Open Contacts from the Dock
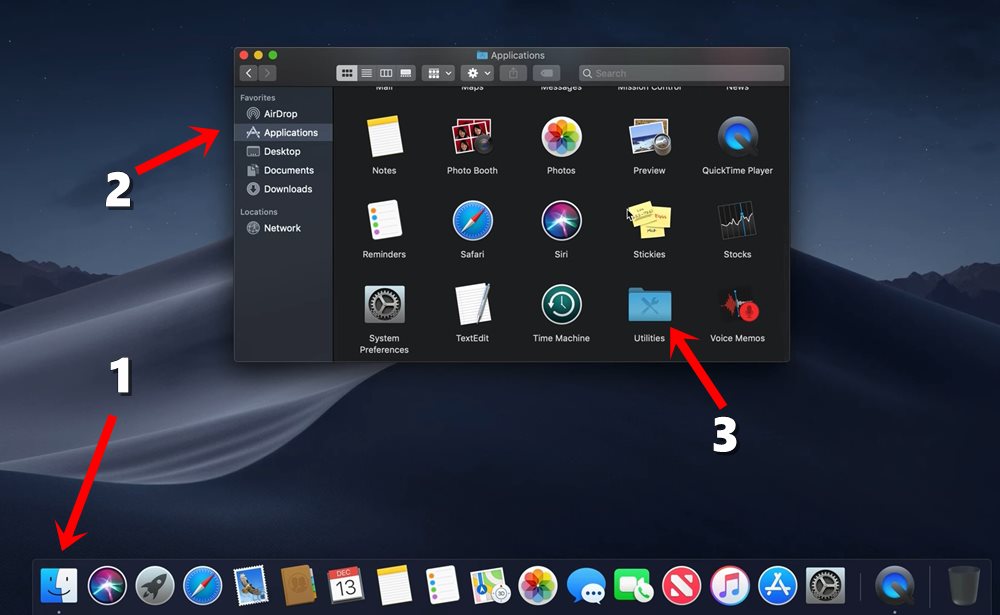Viewport: 1000px width, 615px height. pos(298,585)
